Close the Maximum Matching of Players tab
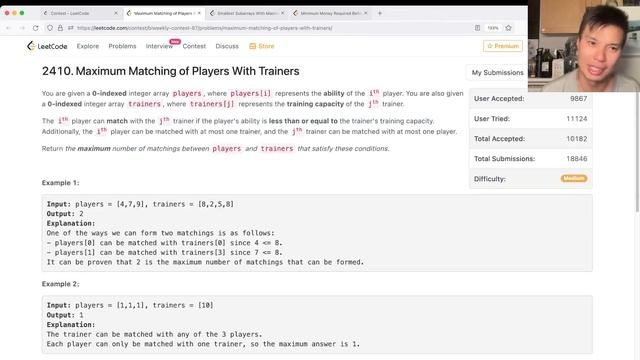 tap(199, 13)
